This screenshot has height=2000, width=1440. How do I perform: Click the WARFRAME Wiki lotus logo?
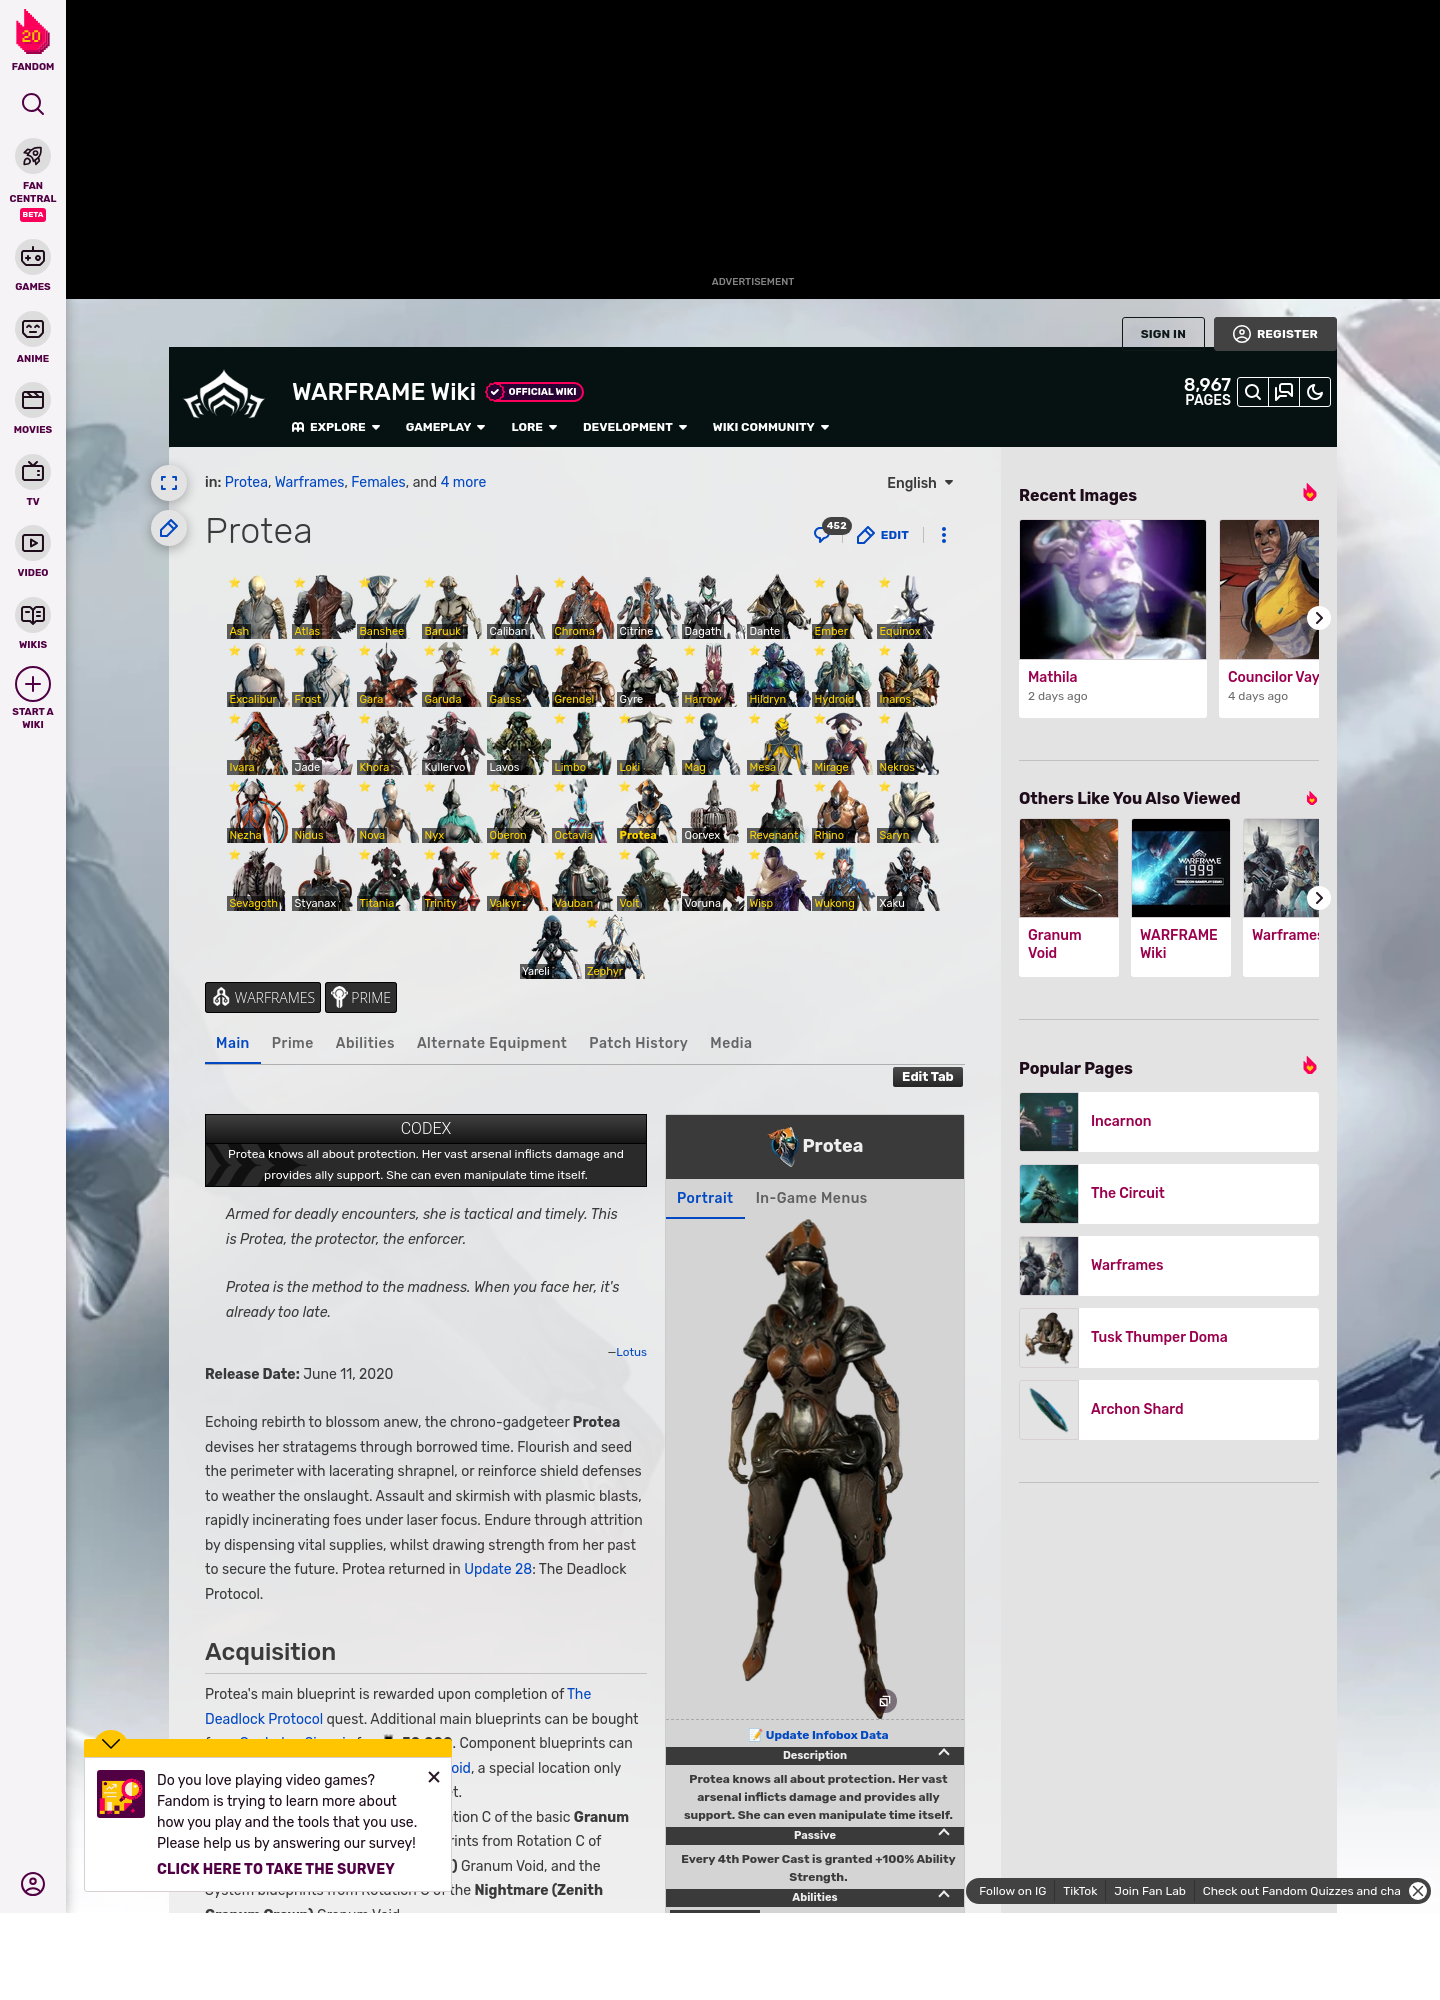224,396
